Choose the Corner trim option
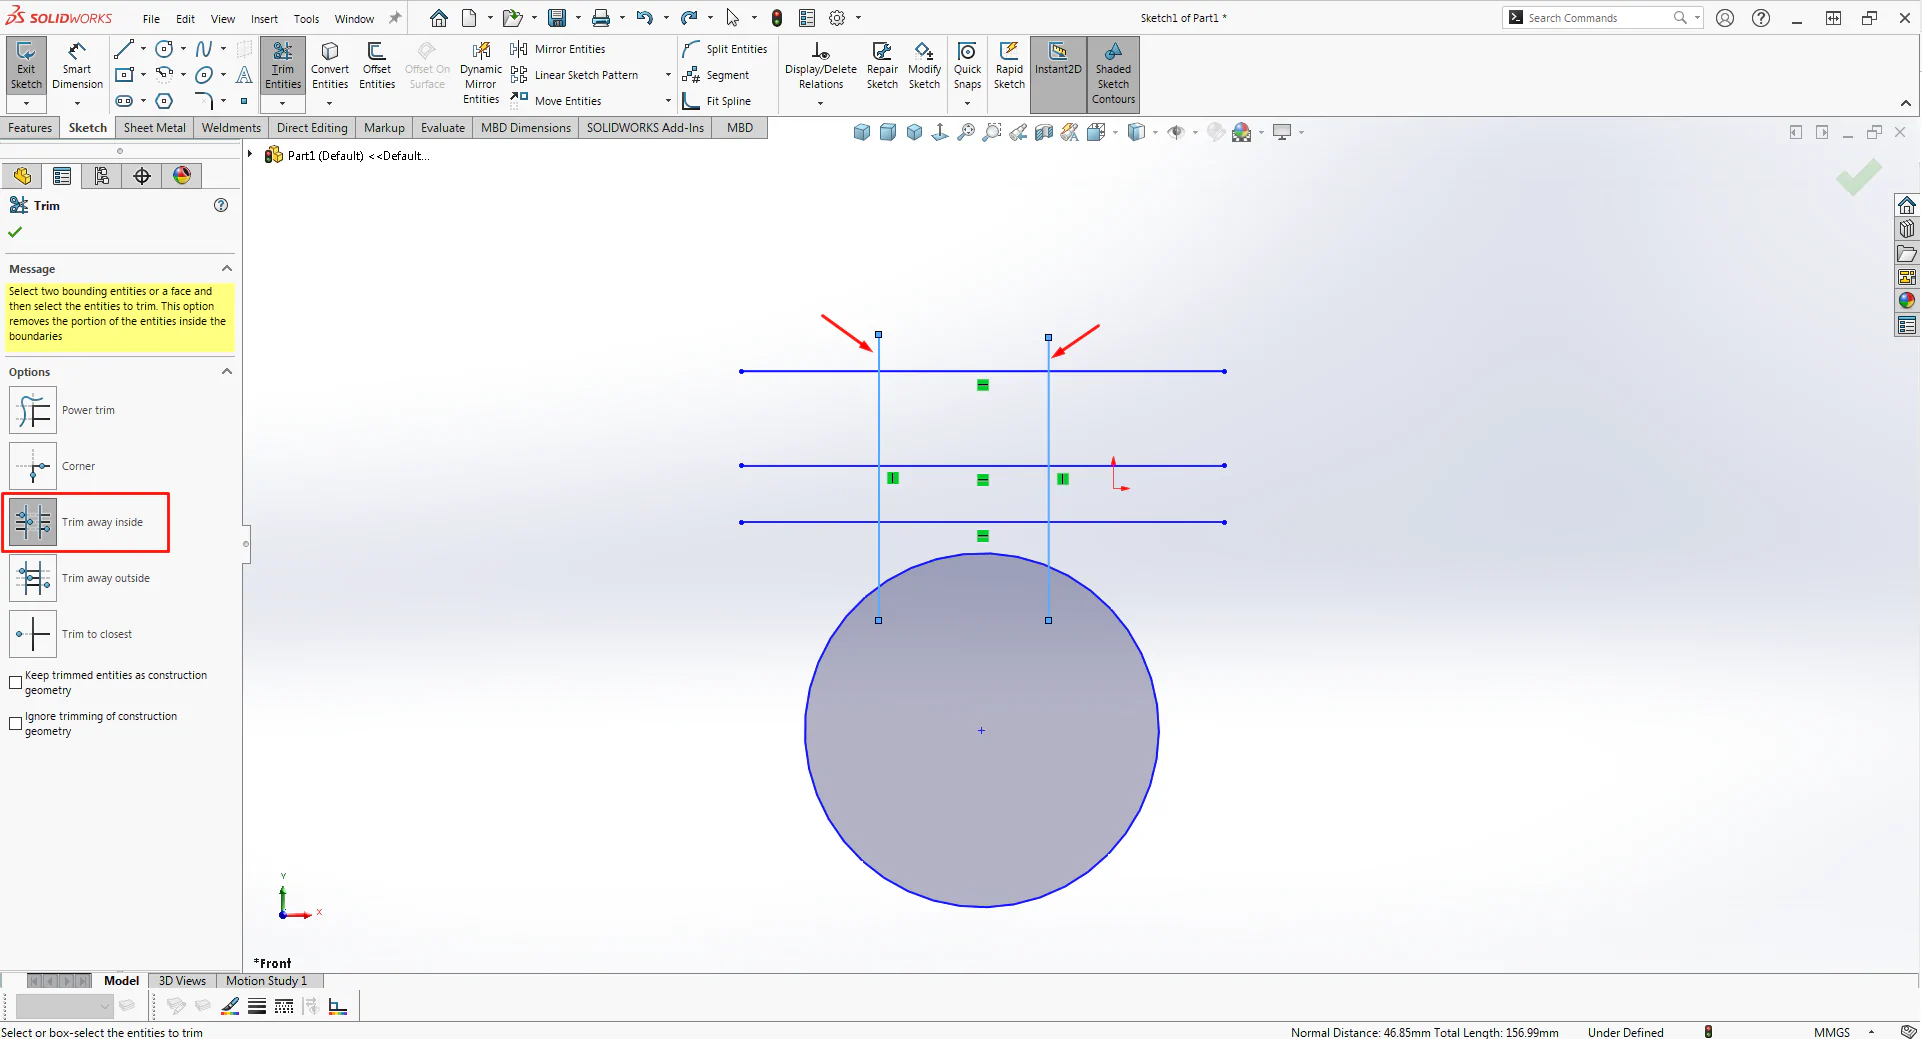This screenshot has height=1039, width=1922. coord(33,466)
